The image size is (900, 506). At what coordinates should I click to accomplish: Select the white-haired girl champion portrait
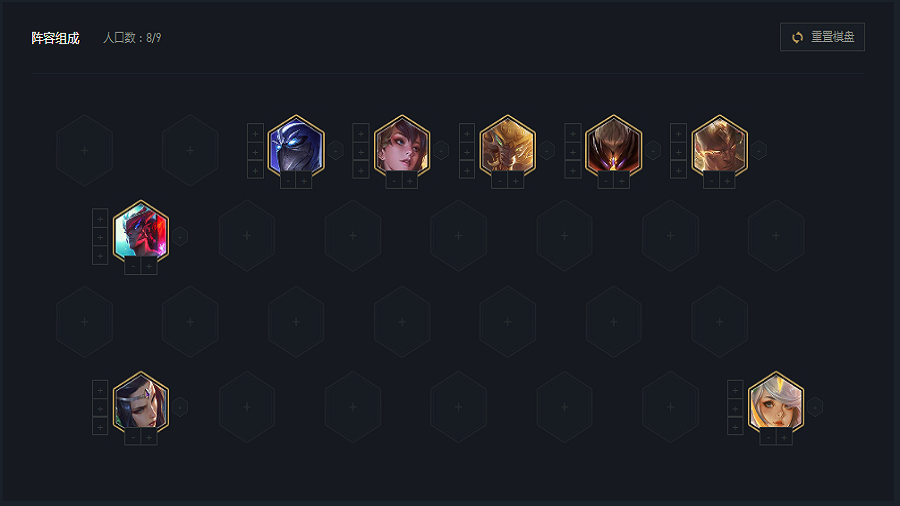[x=775, y=402]
